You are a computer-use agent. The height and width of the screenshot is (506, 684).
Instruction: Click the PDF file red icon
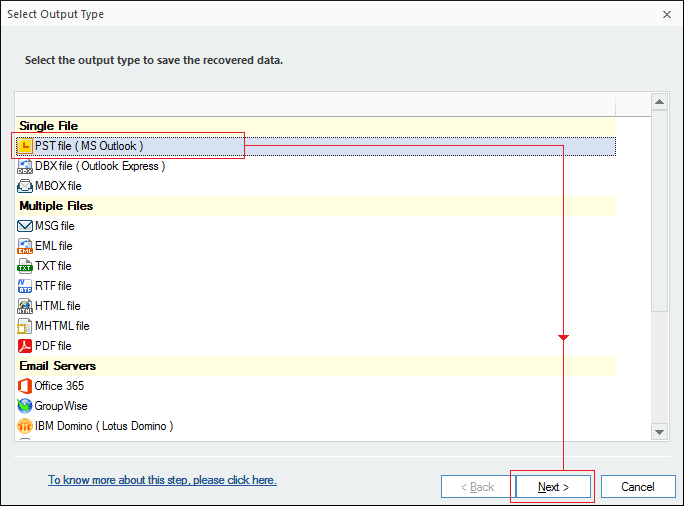tap(25, 346)
